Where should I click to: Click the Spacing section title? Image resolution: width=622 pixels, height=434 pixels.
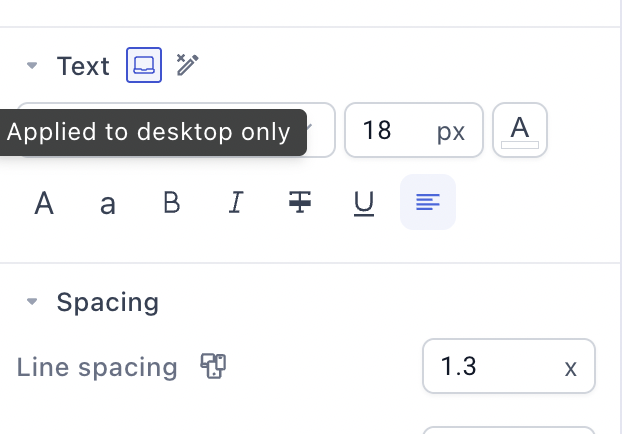108,302
